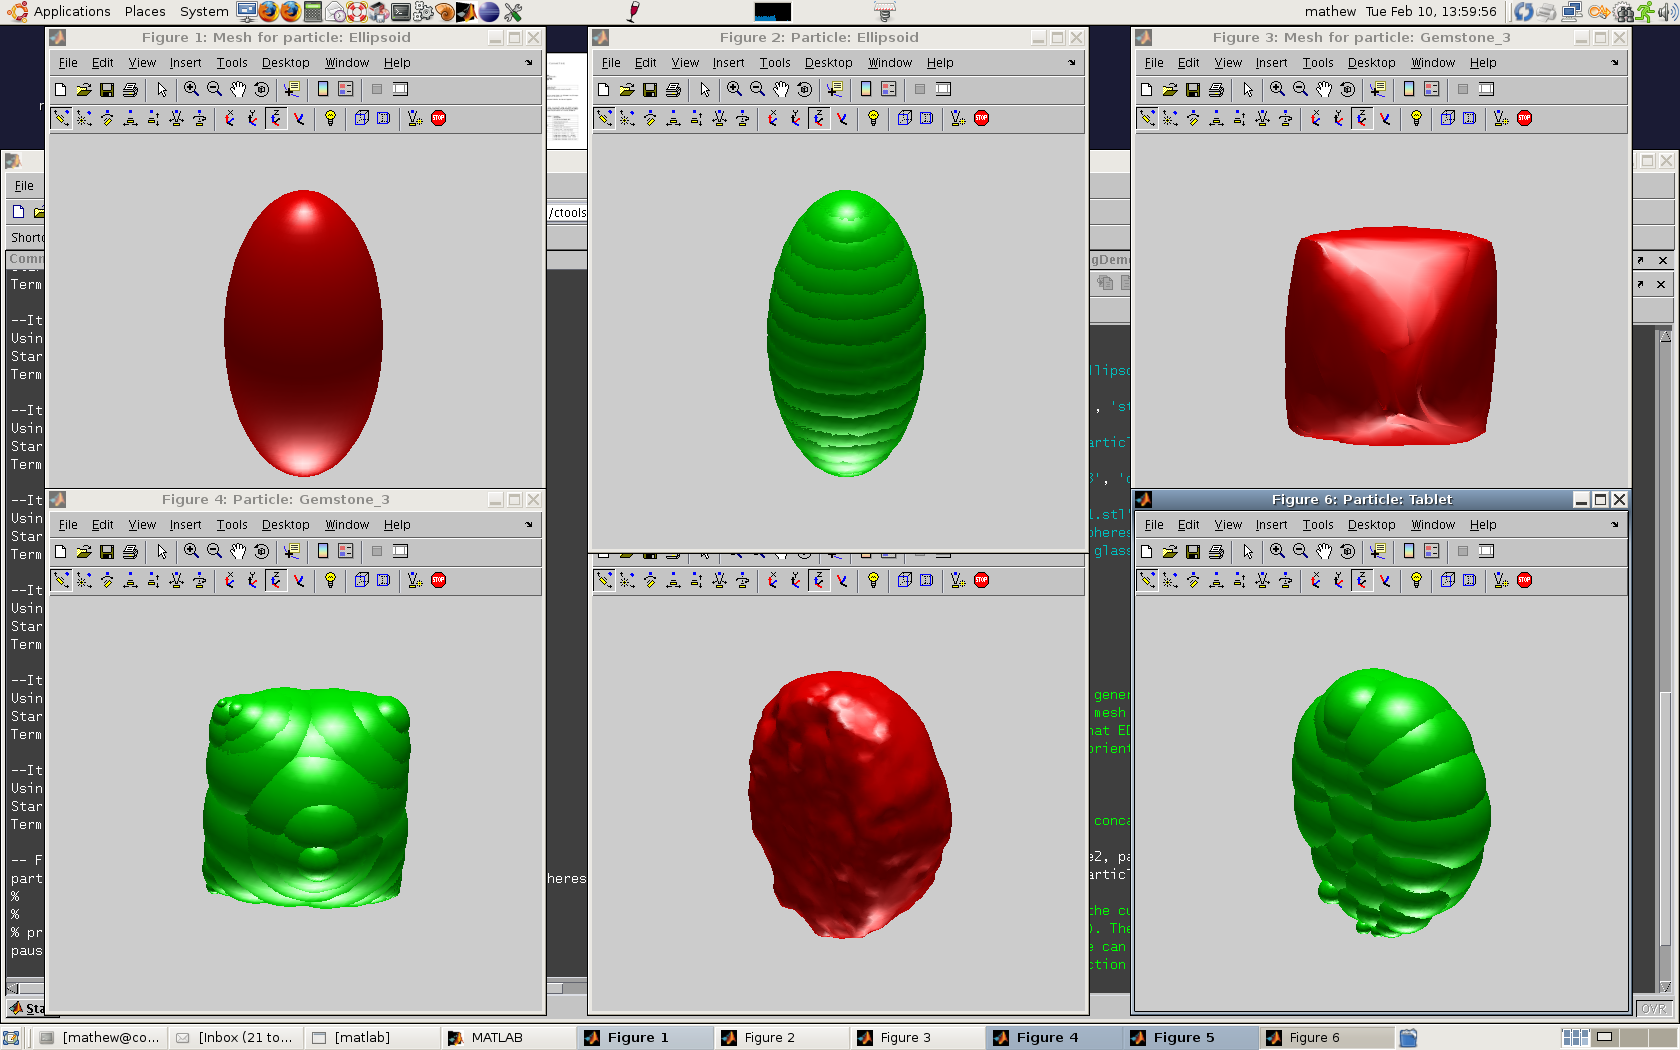Viewport: 1680px width, 1050px height.
Task: Open Print Figure in Figure 6 toolbar
Action: [1216, 551]
